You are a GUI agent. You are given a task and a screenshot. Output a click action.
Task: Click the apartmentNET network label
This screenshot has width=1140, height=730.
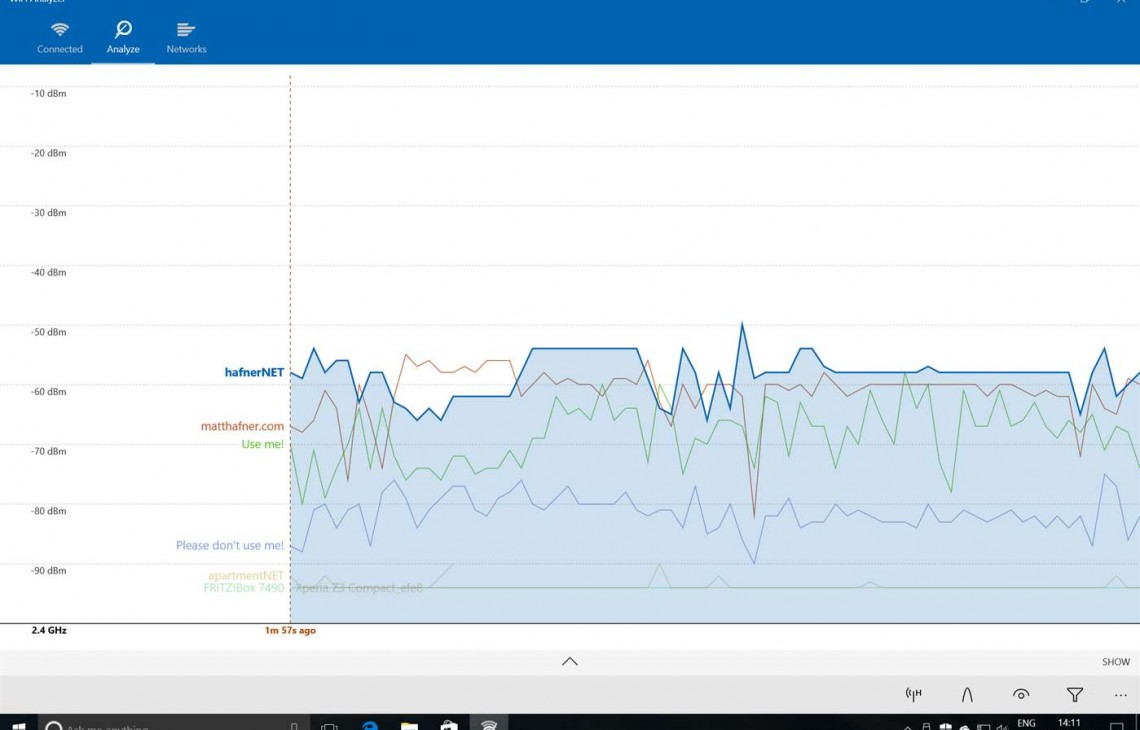(x=245, y=576)
